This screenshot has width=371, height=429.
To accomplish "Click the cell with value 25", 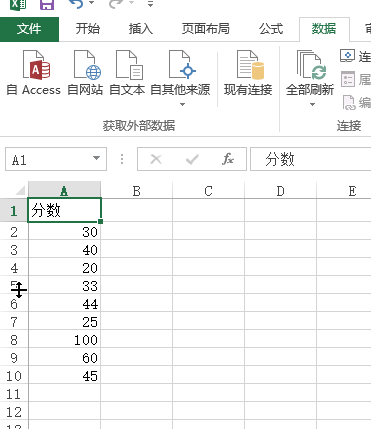I will click(64, 321).
